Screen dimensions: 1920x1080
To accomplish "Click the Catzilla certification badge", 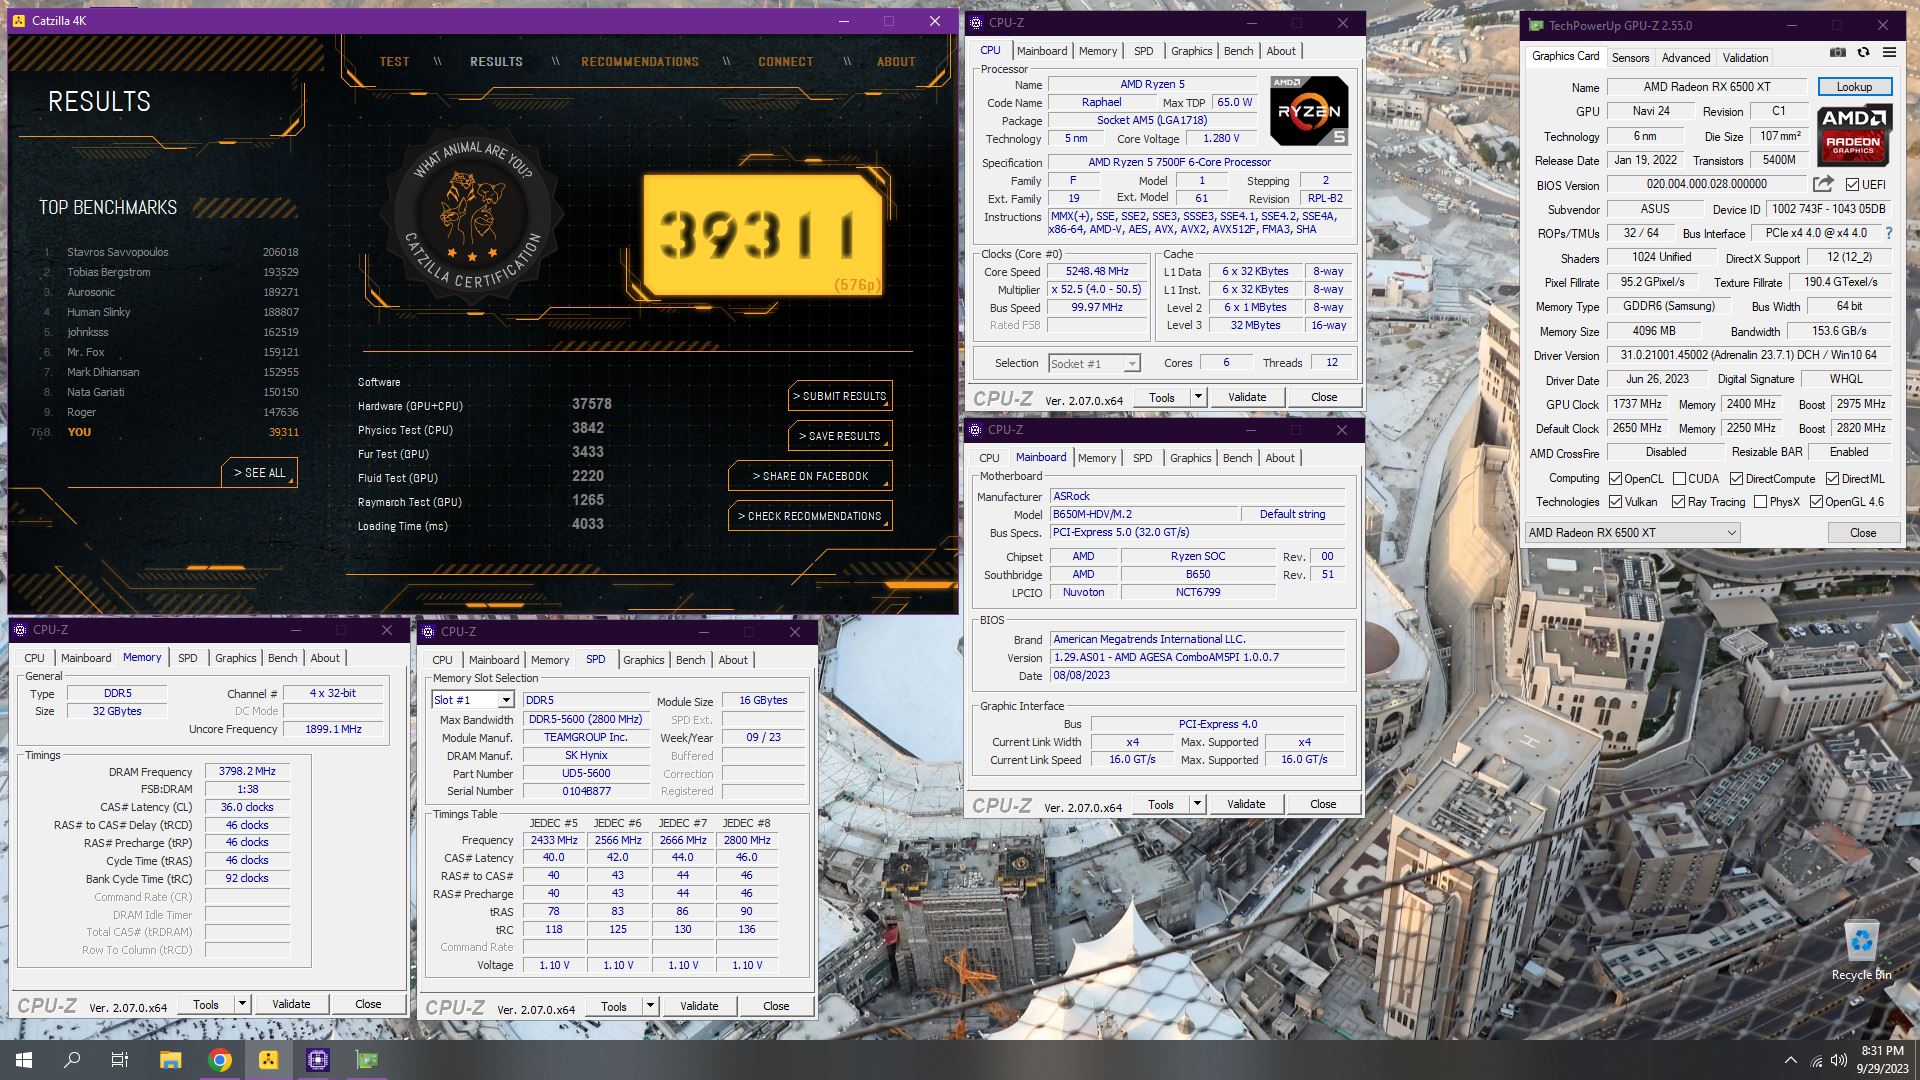I will [x=472, y=215].
